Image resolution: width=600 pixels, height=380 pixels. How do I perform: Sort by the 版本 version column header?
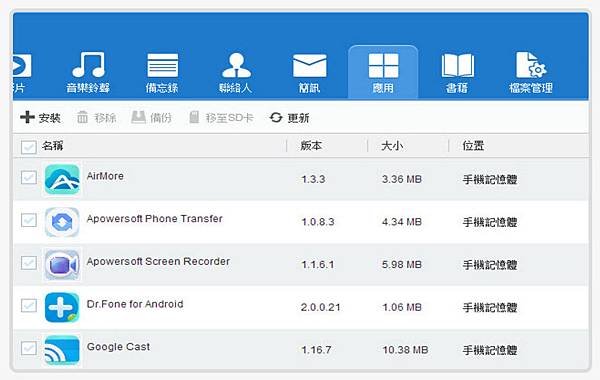coord(311,145)
